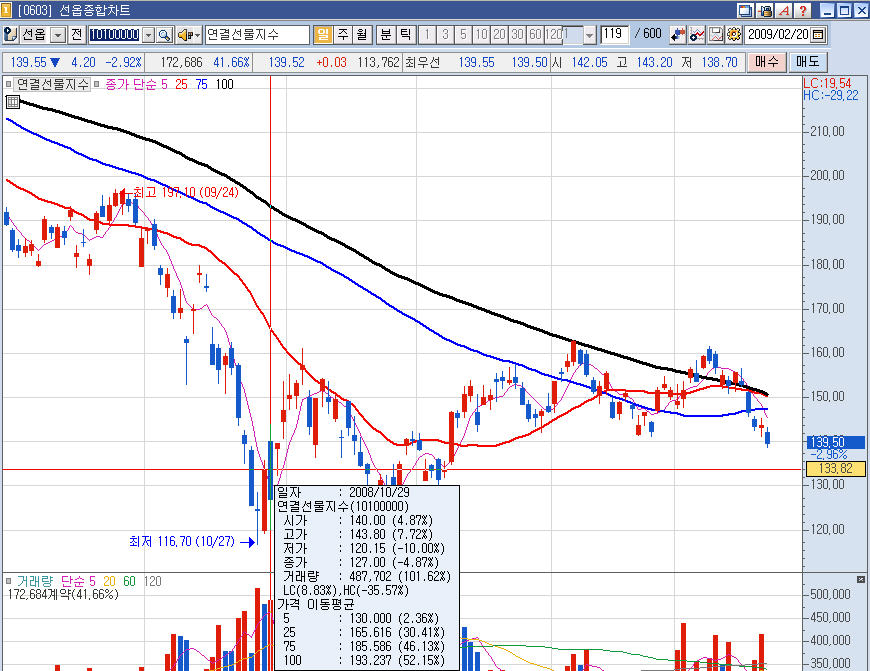Select the 일 (daily) period toggle
This screenshot has width=870, height=671.
point(323,35)
